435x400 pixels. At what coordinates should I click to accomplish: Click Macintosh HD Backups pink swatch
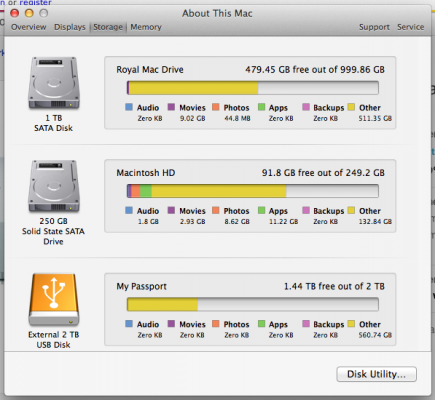click(x=306, y=210)
